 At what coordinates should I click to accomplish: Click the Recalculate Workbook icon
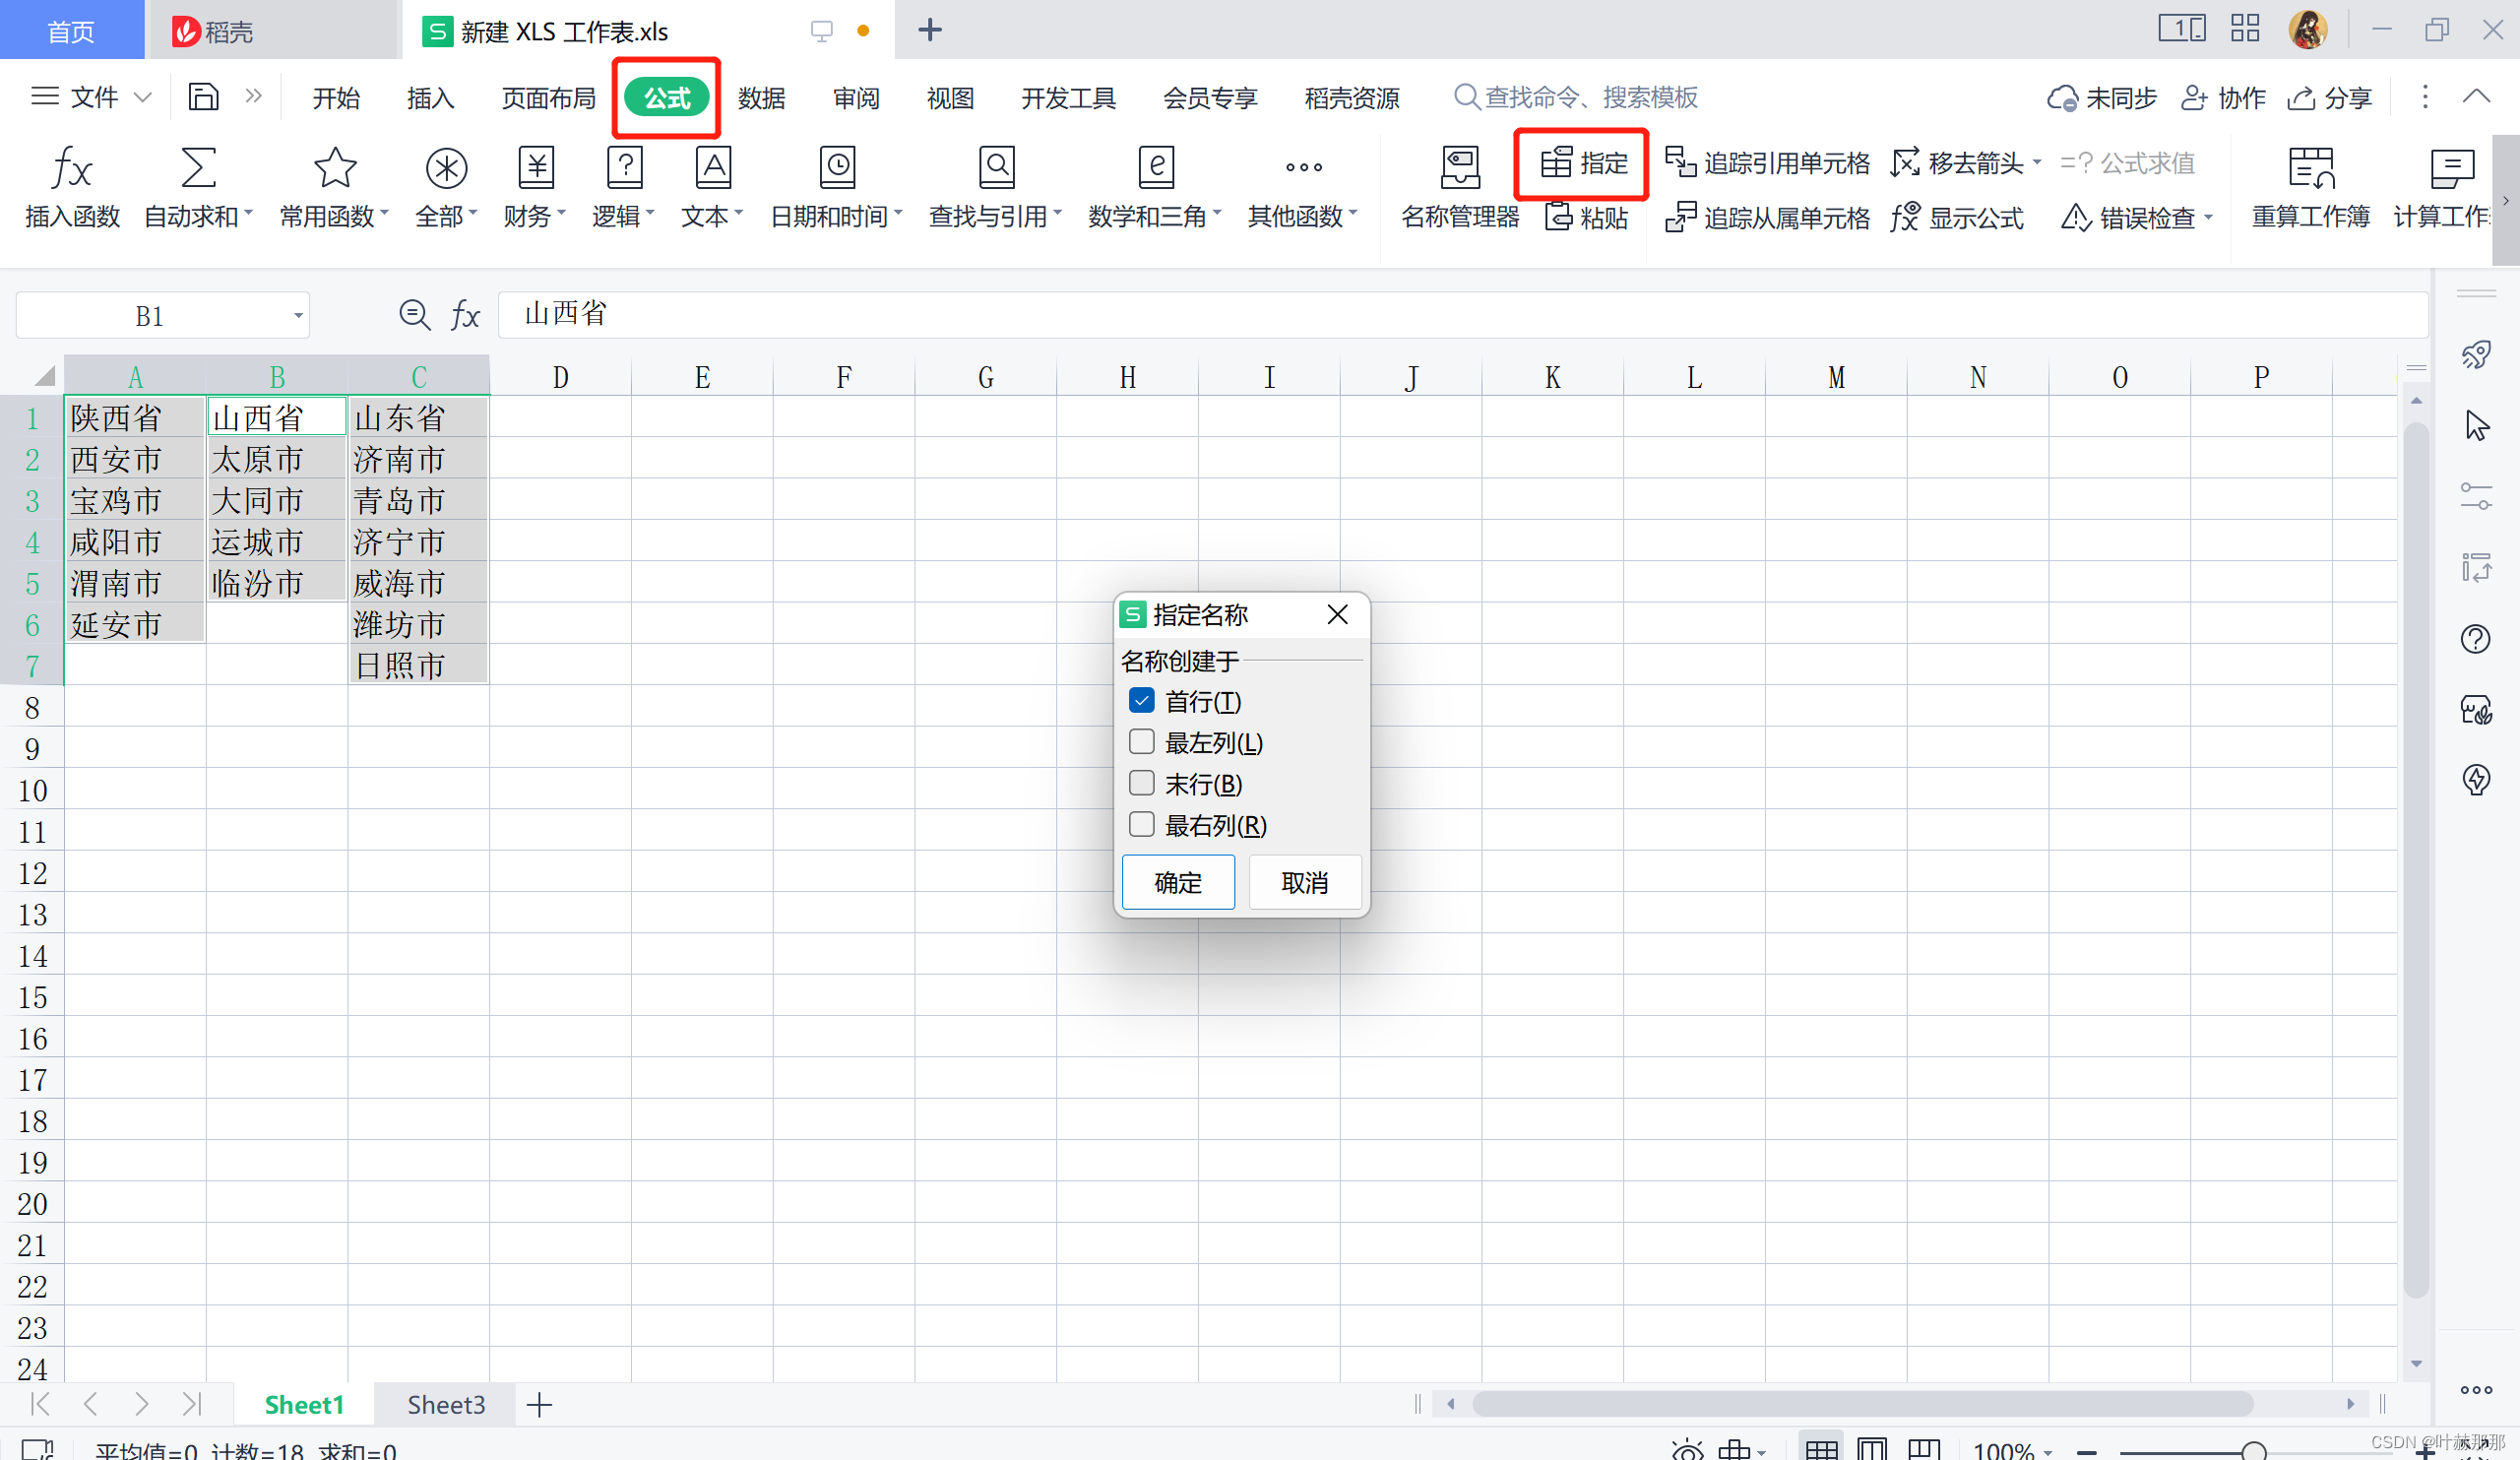[x=2310, y=168]
